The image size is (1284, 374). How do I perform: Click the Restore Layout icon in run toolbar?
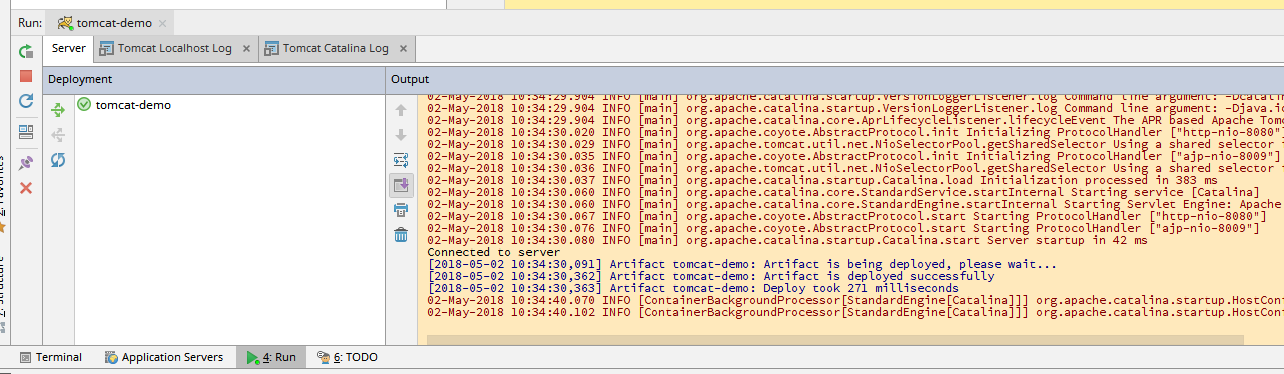[26, 131]
